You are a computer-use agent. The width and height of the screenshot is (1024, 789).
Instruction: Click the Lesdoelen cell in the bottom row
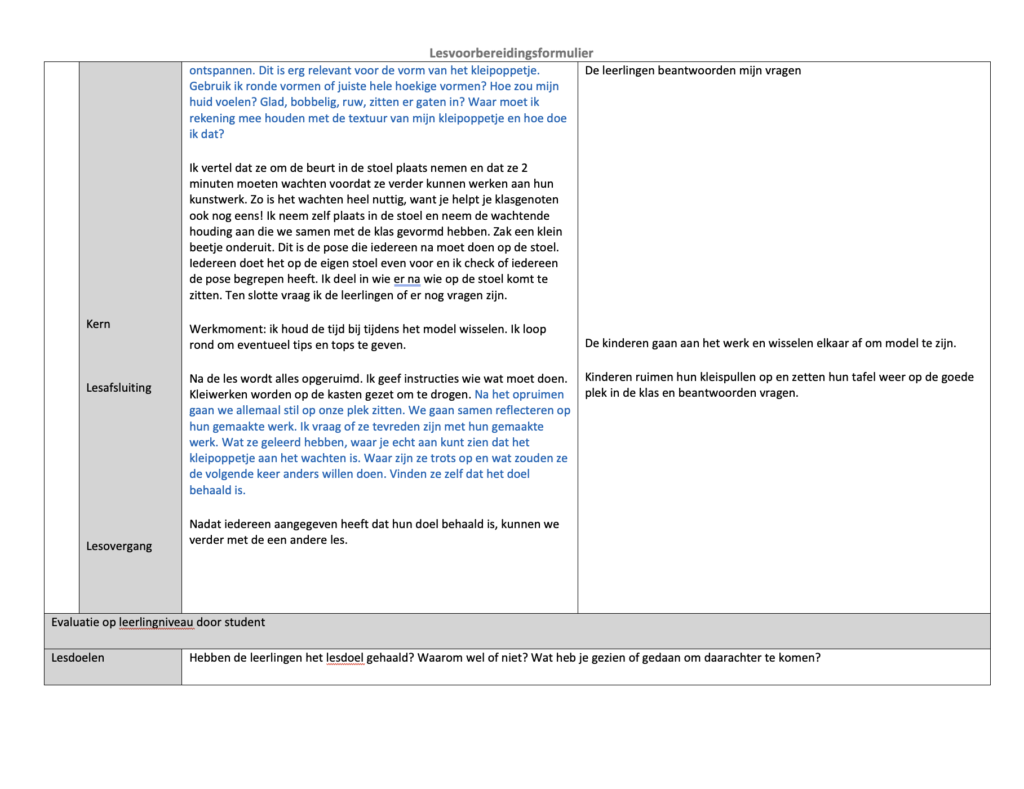click(x=78, y=658)
